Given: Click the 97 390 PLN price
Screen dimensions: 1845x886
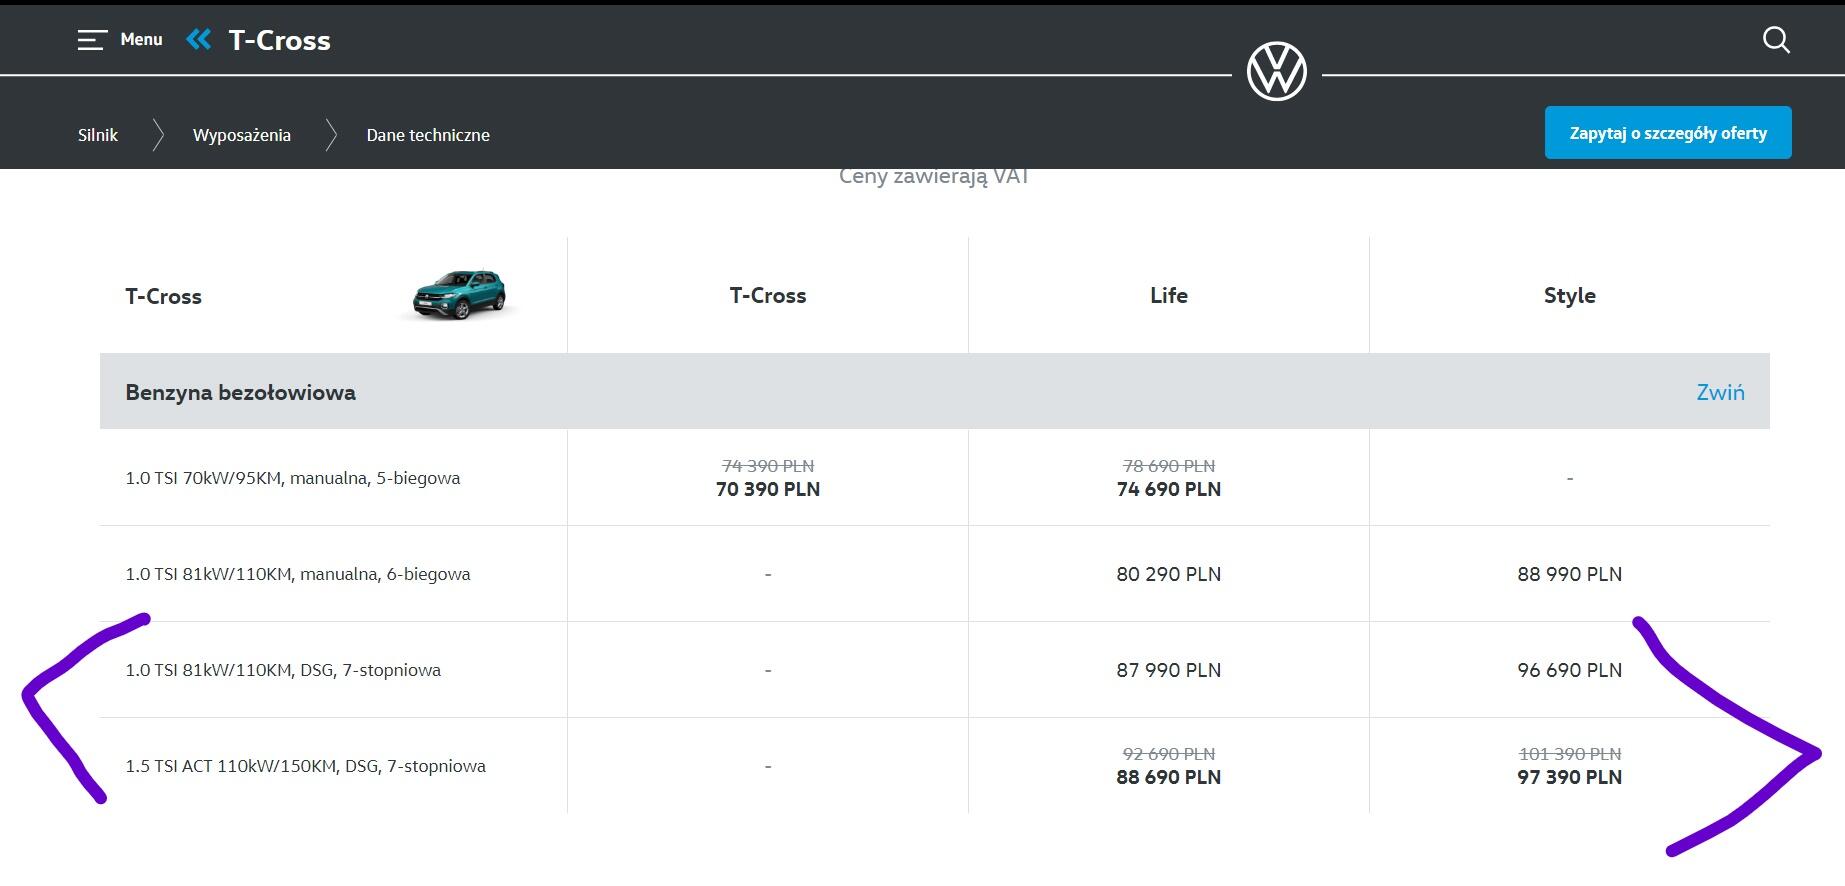Looking at the screenshot, I should tap(1570, 777).
